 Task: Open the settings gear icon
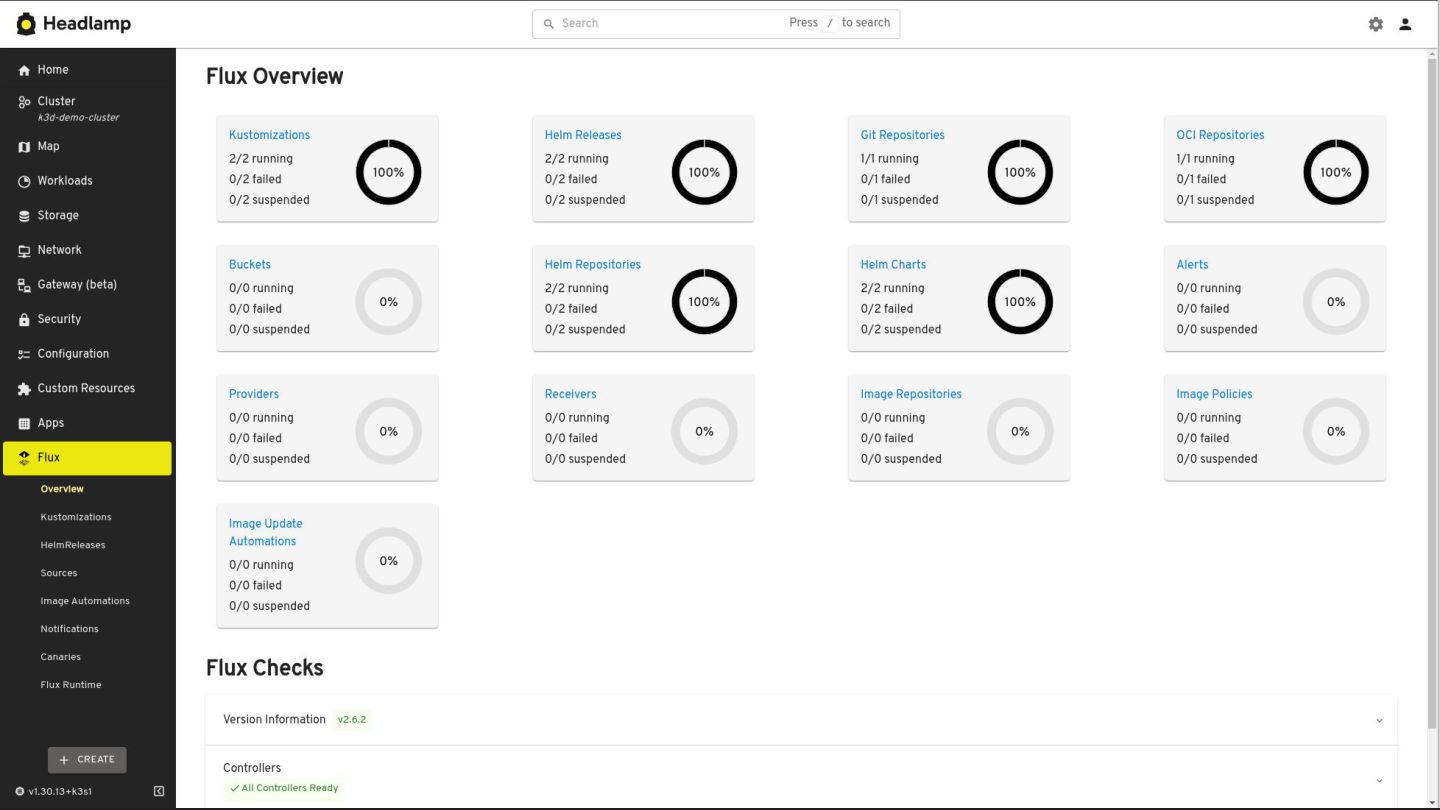click(1376, 24)
